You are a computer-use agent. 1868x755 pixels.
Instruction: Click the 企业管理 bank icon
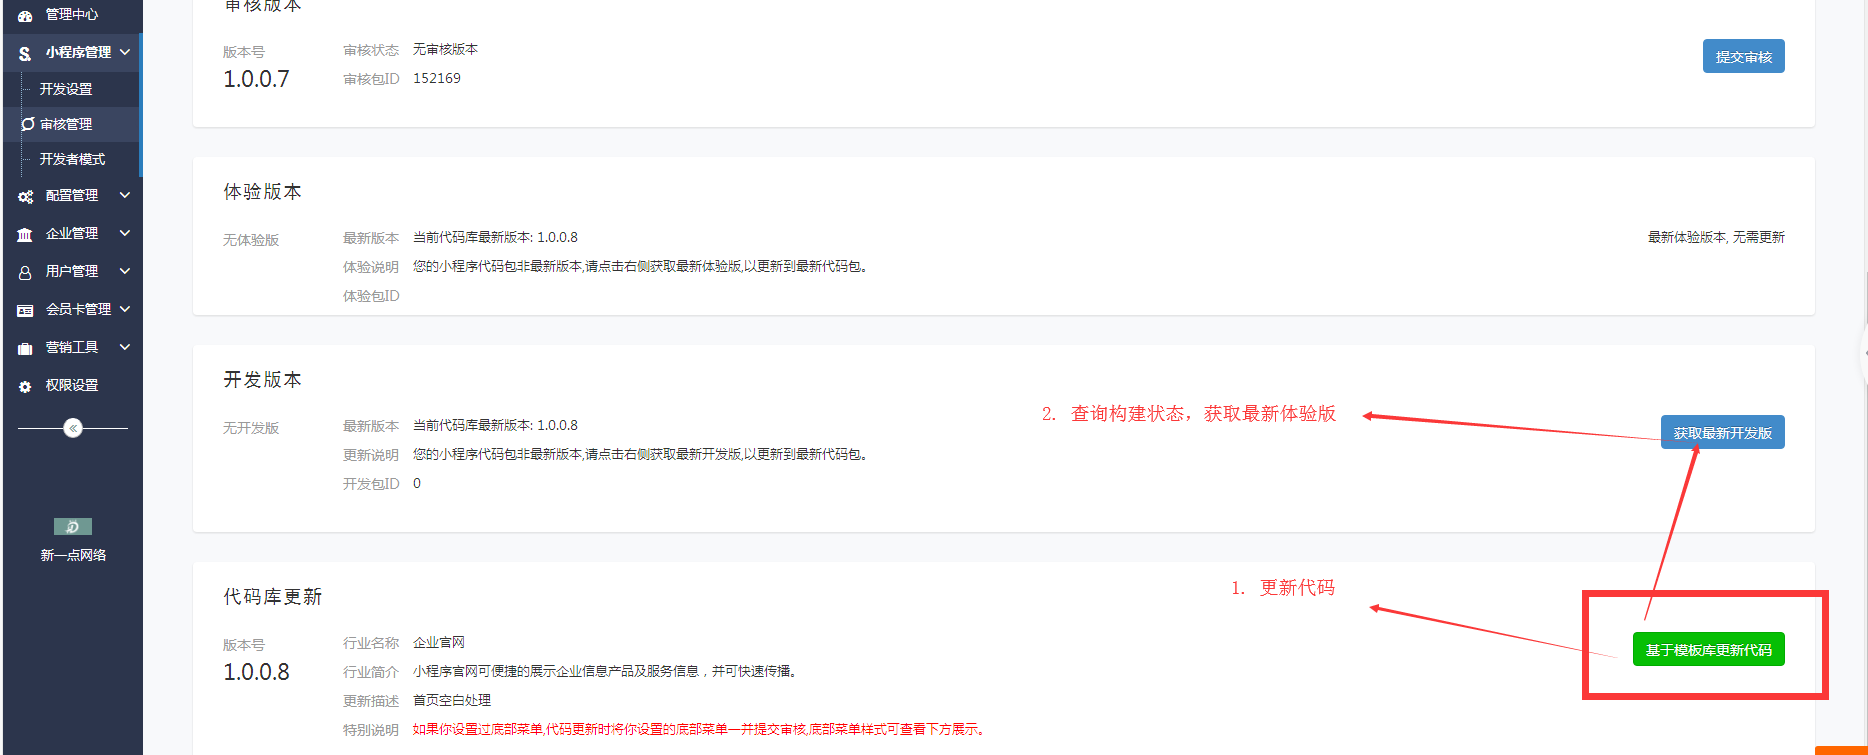tap(25, 234)
